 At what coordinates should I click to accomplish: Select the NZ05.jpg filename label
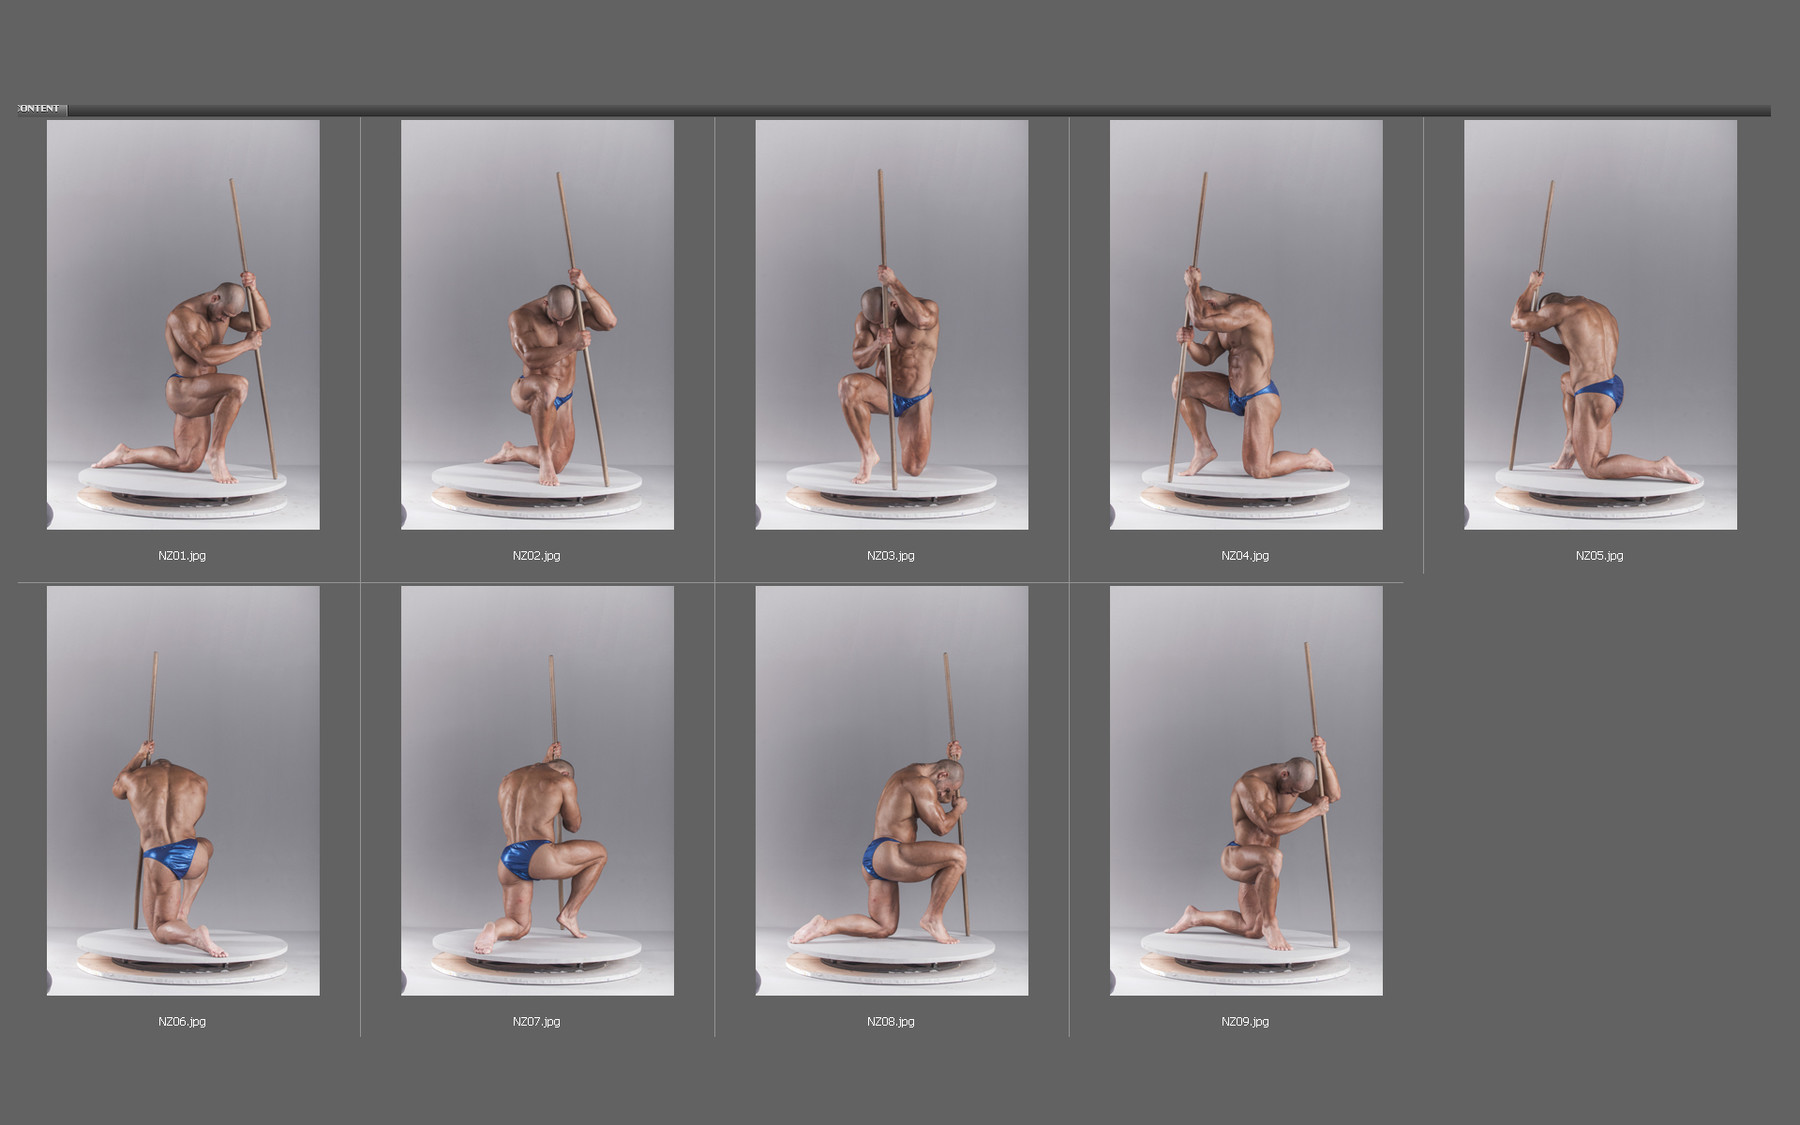[x=1599, y=558]
